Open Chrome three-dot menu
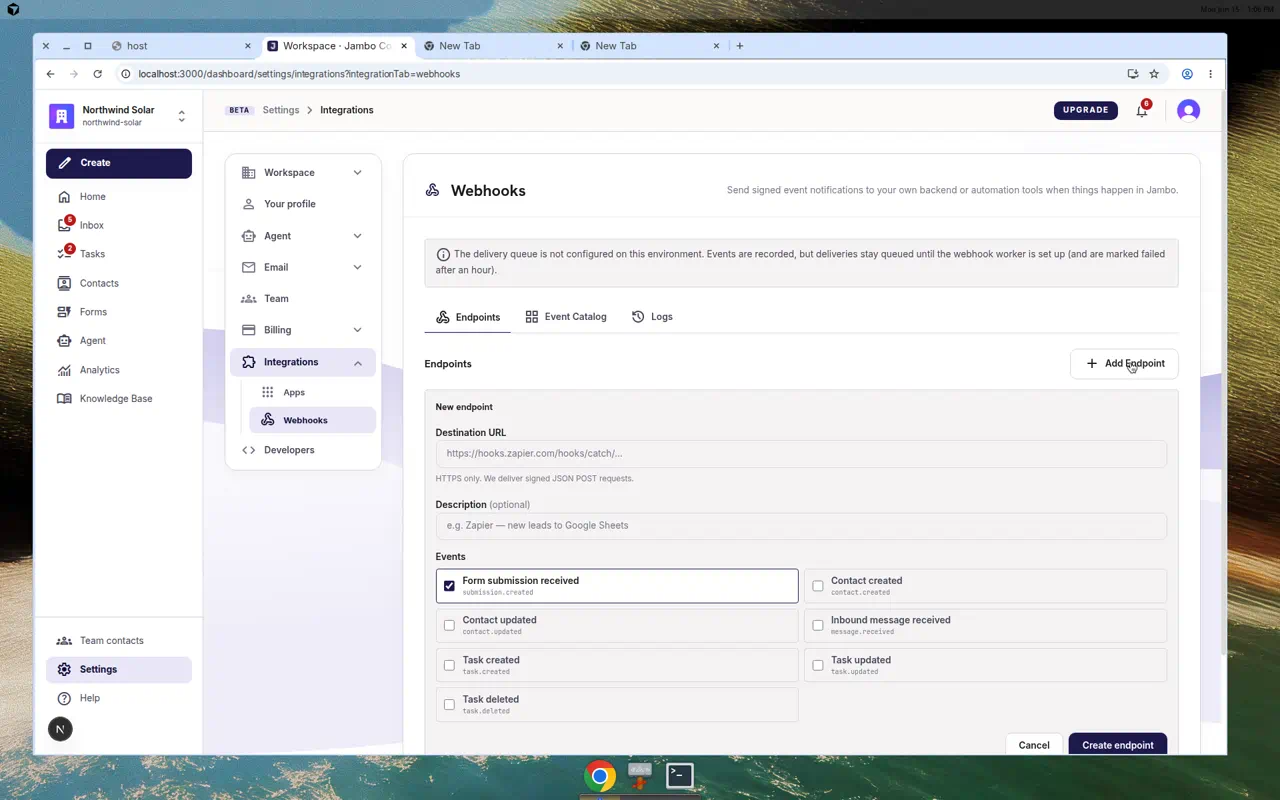Image resolution: width=1280 pixels, height=800 pixels. coord(1210,74)
